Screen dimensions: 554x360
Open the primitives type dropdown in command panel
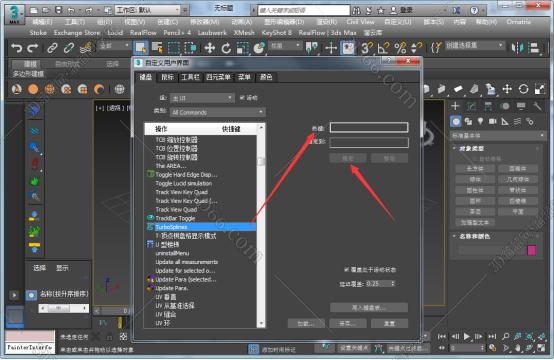pos(498,136)
